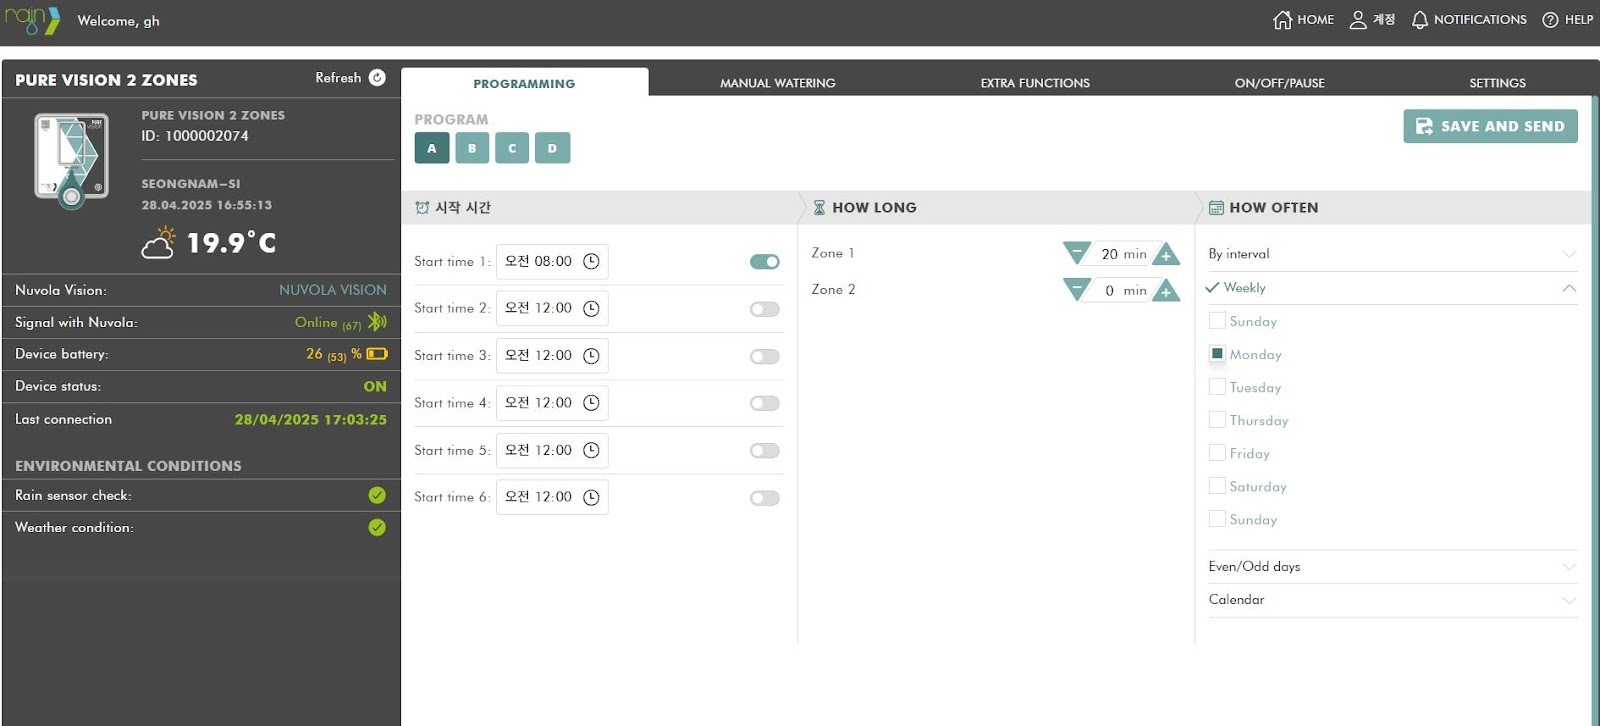Viewport: 1600px width, 726px height.
Task: Go to the Home page link
Action: tap(1303, 20)
